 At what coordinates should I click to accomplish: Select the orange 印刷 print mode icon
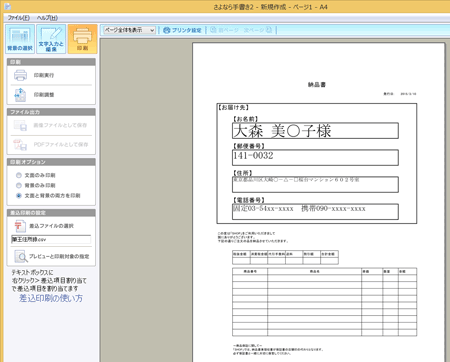[x=82, y=39]
